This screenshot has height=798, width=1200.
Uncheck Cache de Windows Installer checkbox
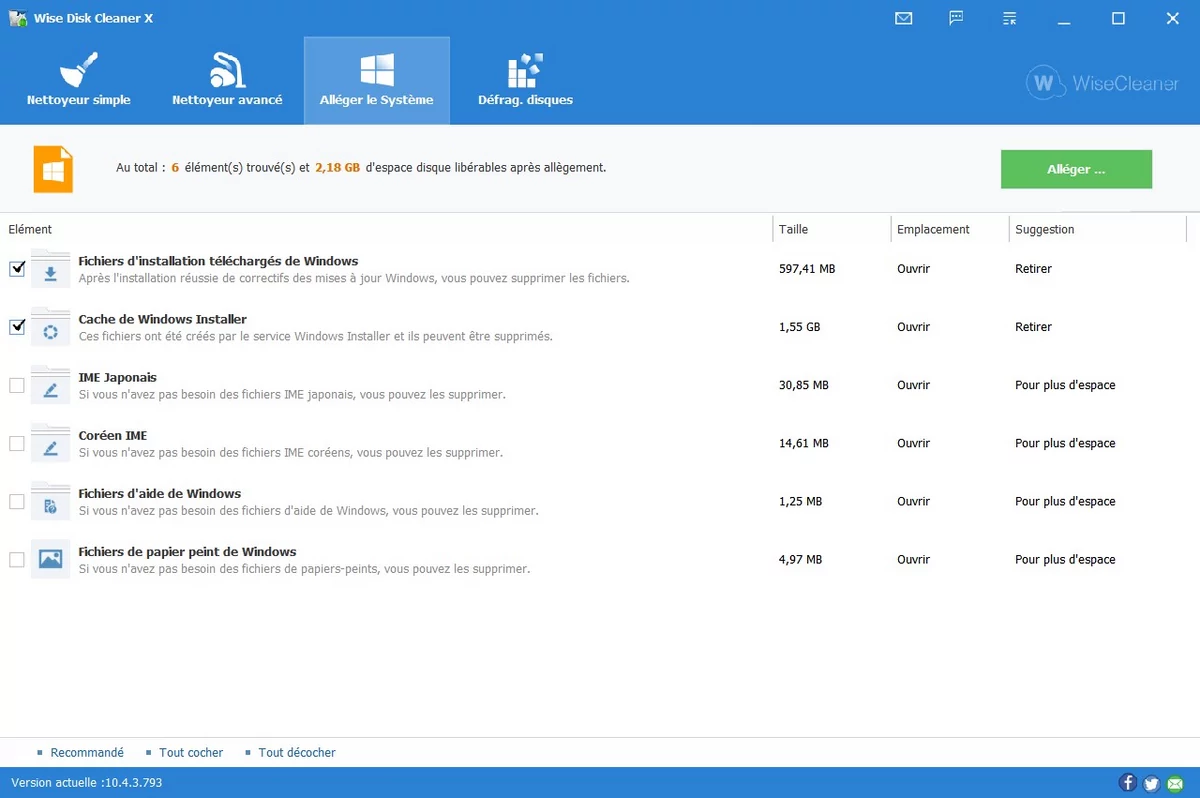(x=17, y=327)
